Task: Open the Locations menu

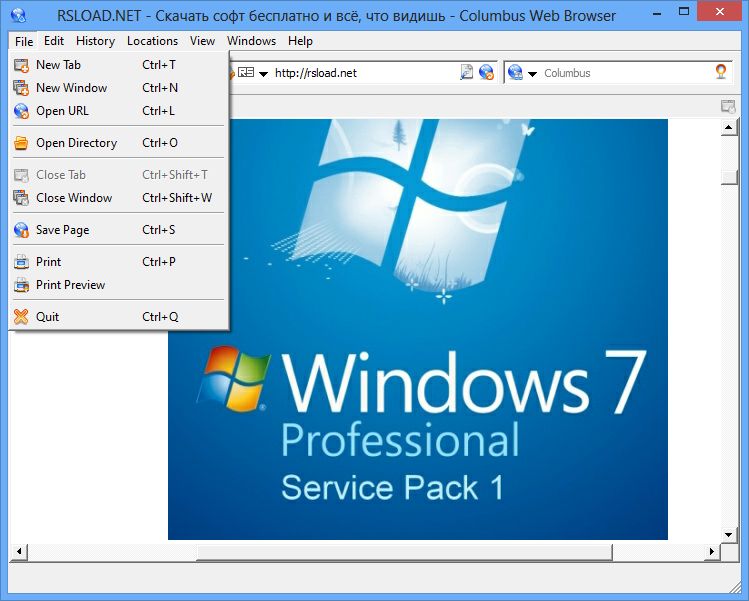Action: pyautogui.click(x=152, y=41)
